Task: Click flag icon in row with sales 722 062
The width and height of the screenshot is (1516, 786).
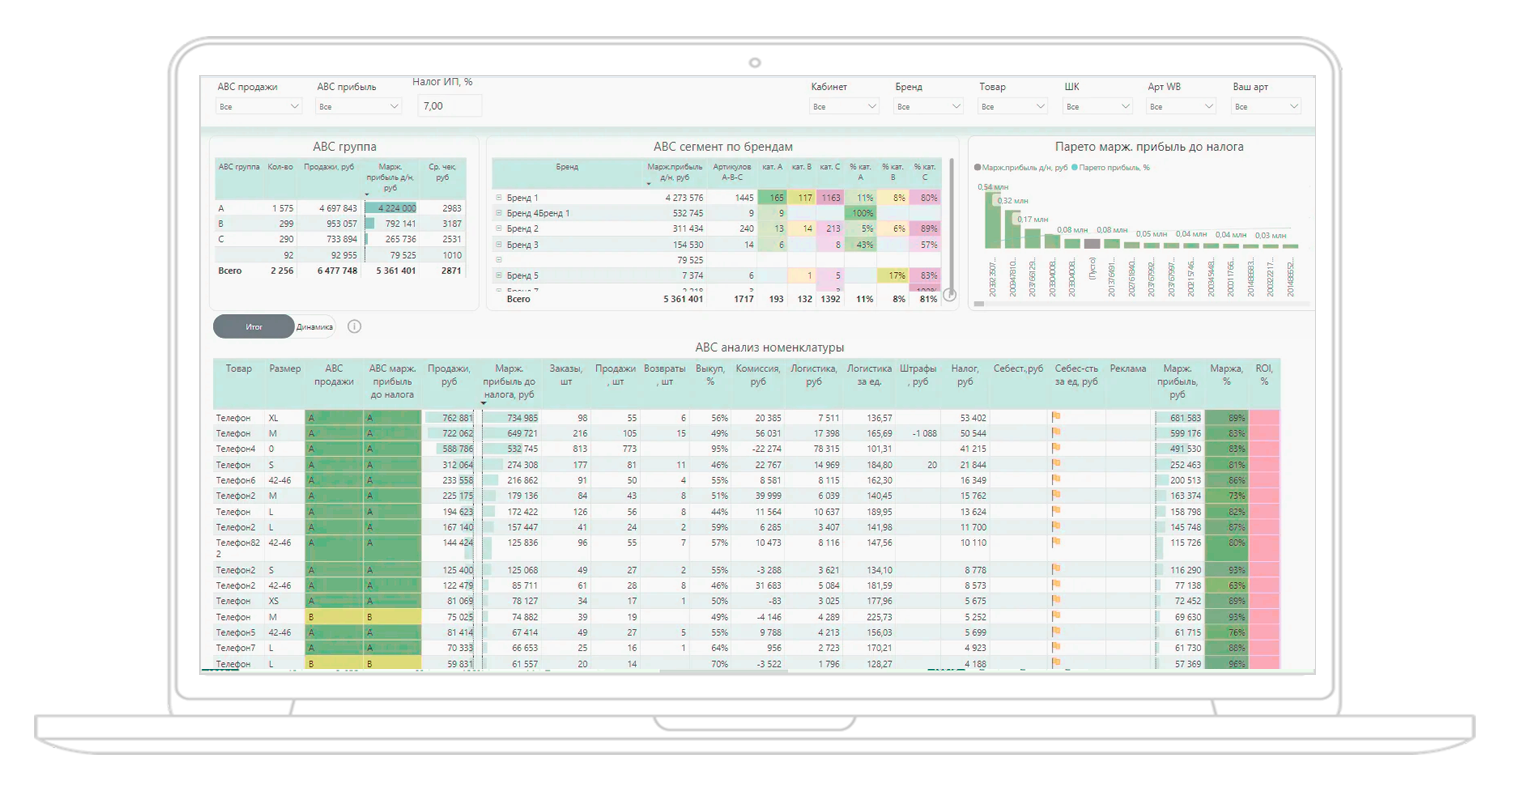Action: (x=1056, y=434)
